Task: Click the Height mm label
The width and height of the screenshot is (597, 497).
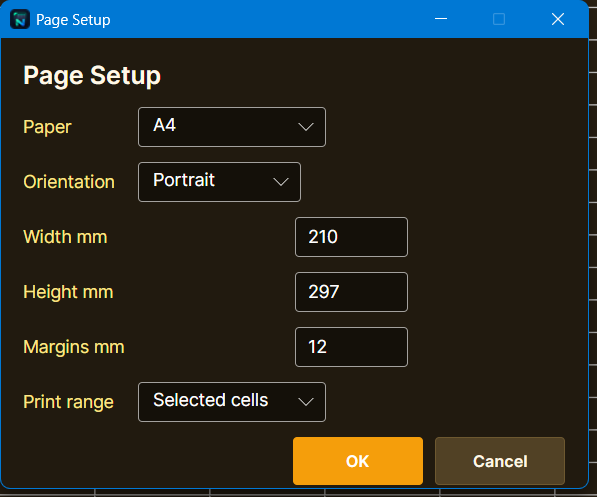Action: click(68, 292)
